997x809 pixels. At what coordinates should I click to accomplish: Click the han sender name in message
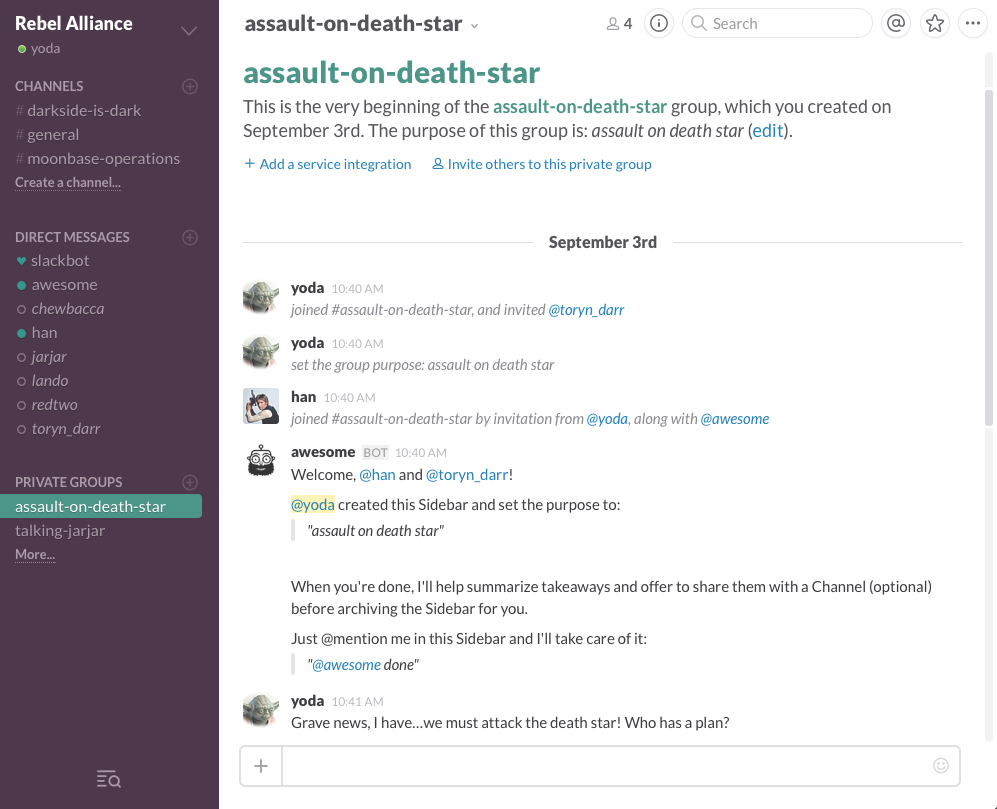(x=303, y=397)
